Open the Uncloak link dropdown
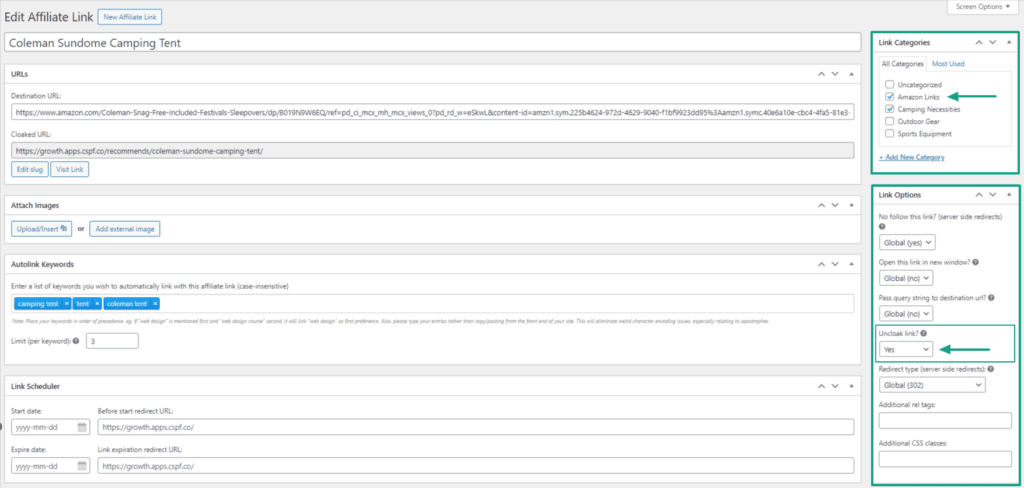This screenshot has height=488, width=1024. (906, 349)
